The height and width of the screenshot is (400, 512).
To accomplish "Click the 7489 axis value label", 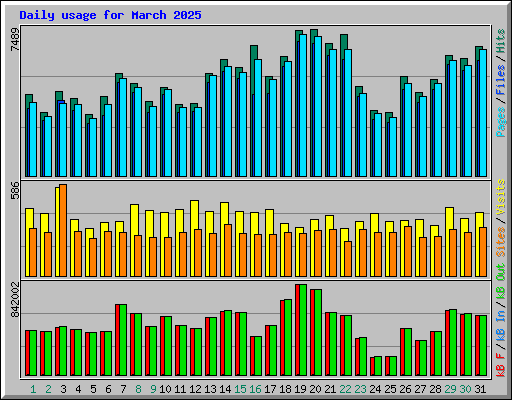I will click(15, 39).
